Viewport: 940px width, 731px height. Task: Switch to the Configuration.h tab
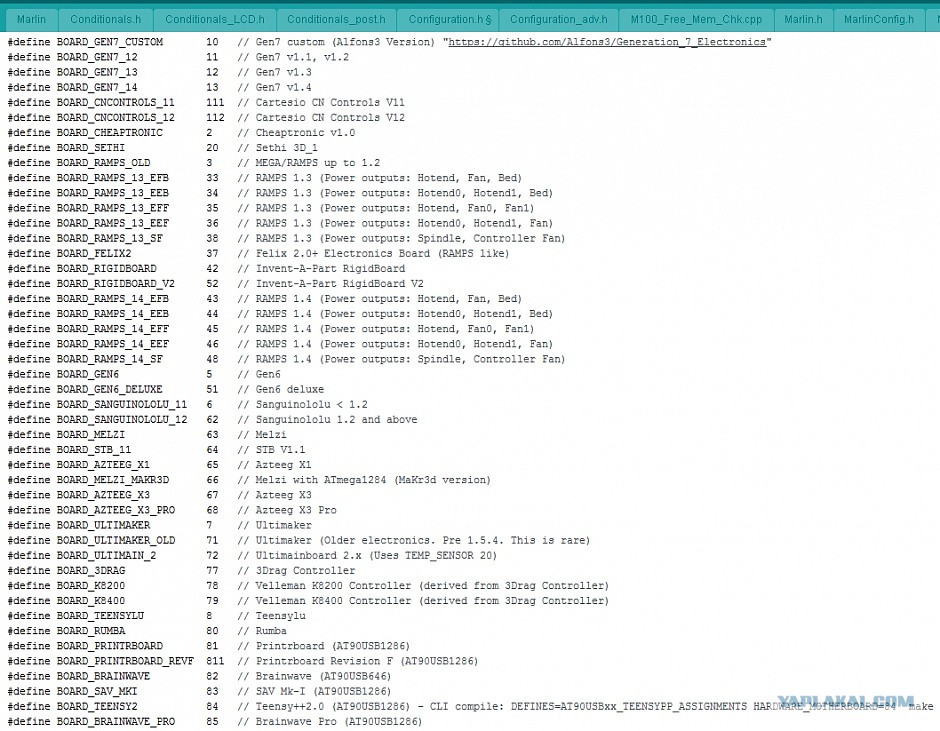point(450,19)
